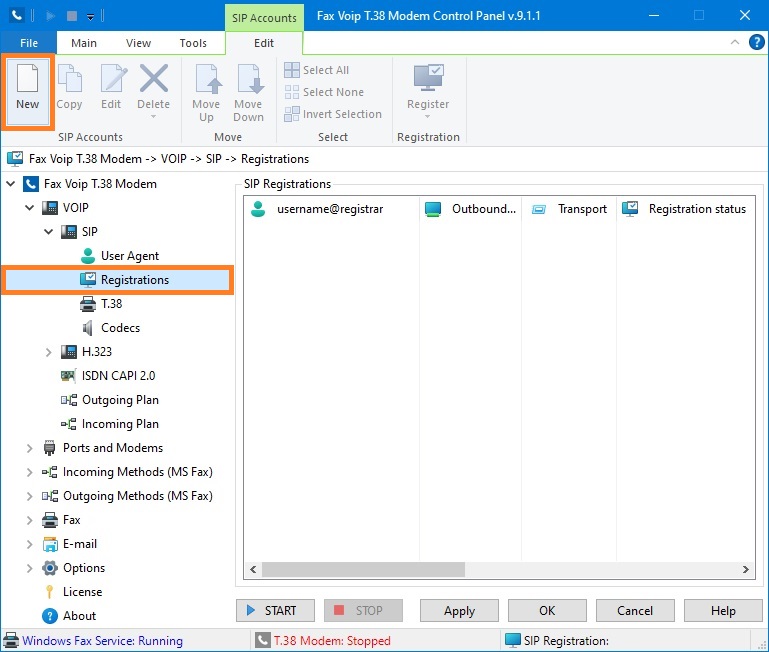This screenshot has height=652, width=769.
Task: Expand the Fax tree node
Action: point(29,520)
